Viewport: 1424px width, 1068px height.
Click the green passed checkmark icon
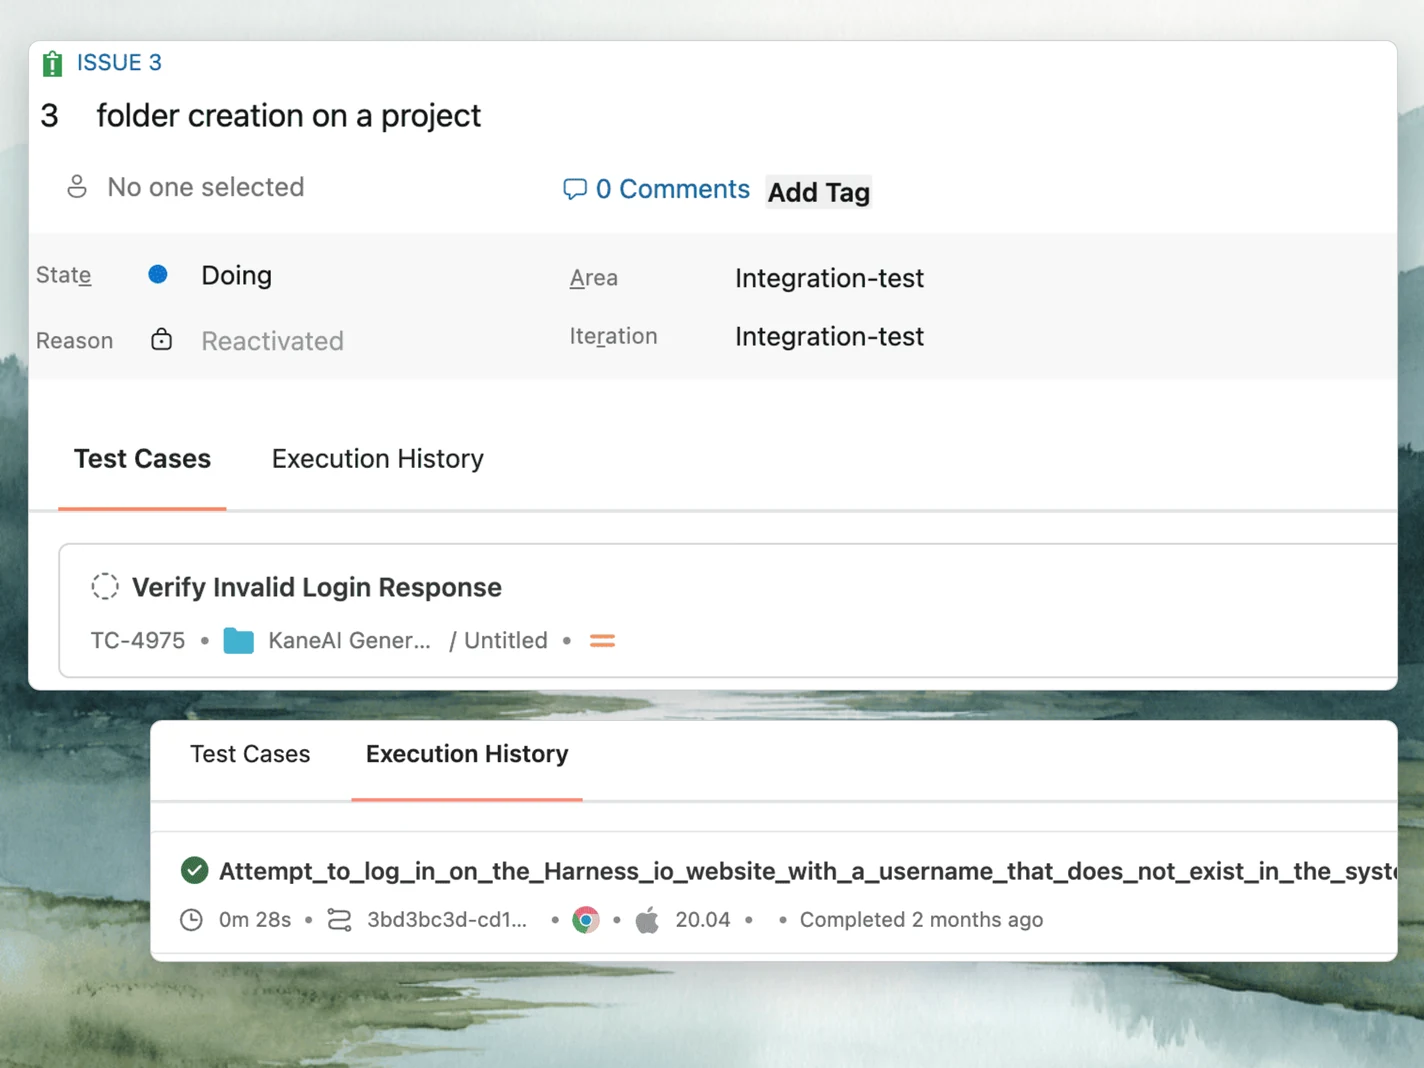[195, 870]
